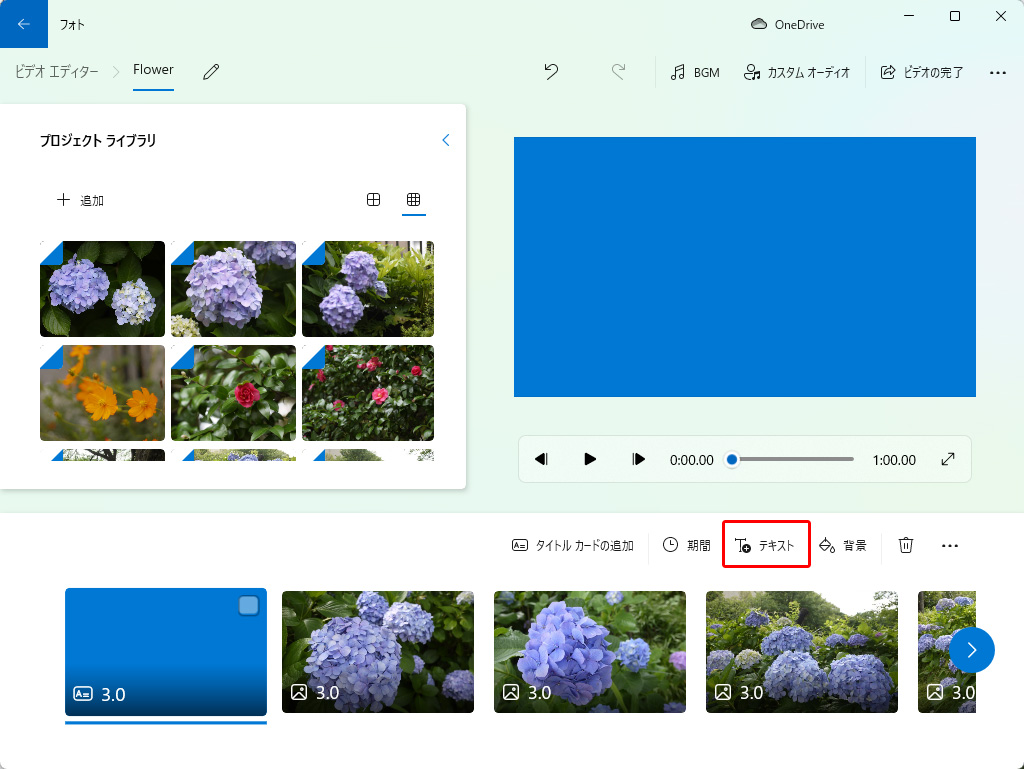Click ビデオの完了 to finish video
This screenshot has width=1024, height=769.
click(x=921, y=72)
